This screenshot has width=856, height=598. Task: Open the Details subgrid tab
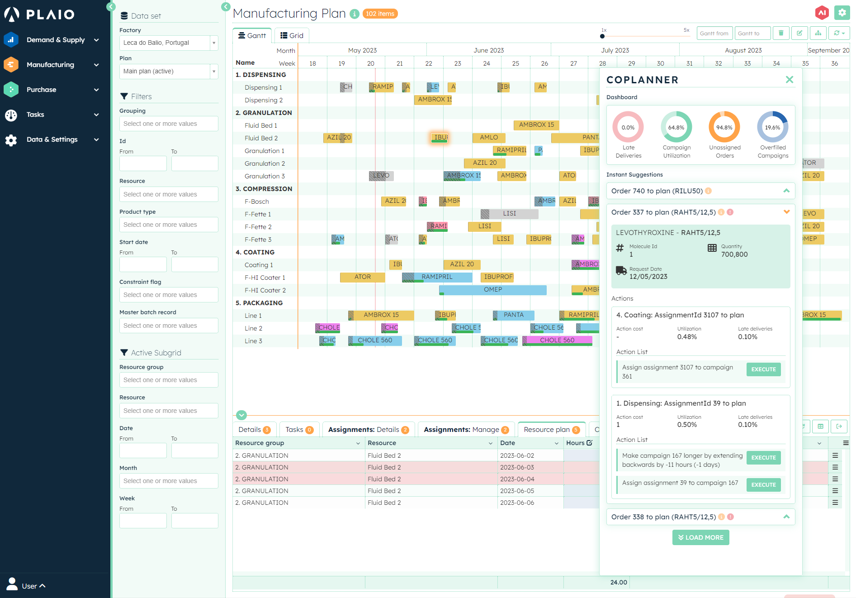tap(254, 430)
